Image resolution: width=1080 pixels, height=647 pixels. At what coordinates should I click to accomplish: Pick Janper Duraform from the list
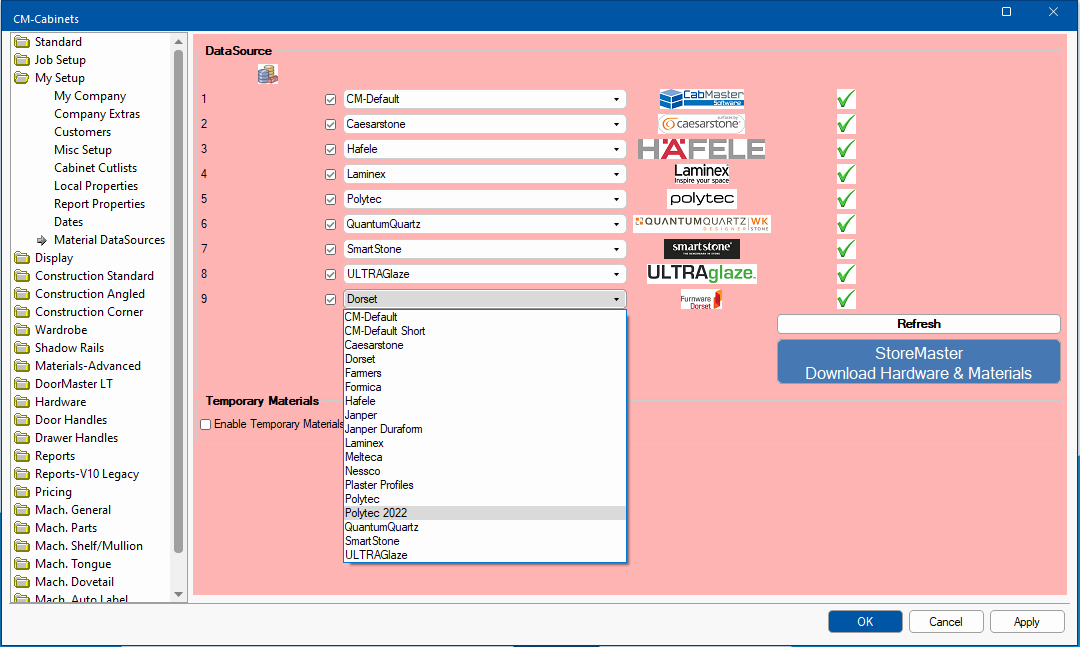[x=485, y=429]
